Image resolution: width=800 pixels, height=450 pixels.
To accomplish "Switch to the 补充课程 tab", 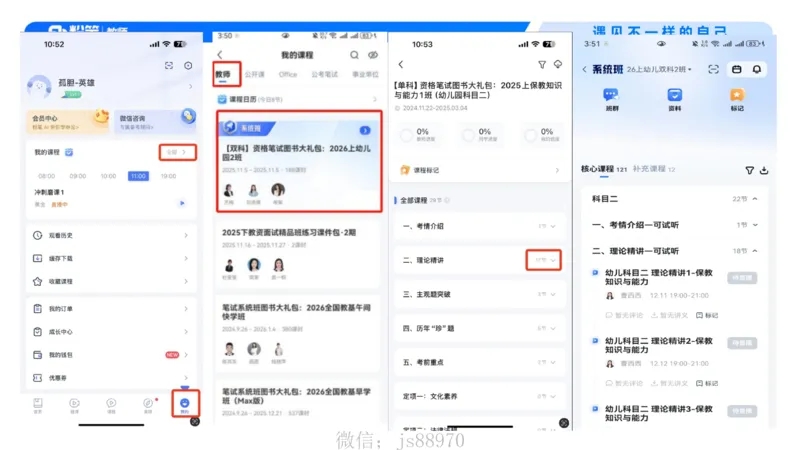I will [654, 169].
